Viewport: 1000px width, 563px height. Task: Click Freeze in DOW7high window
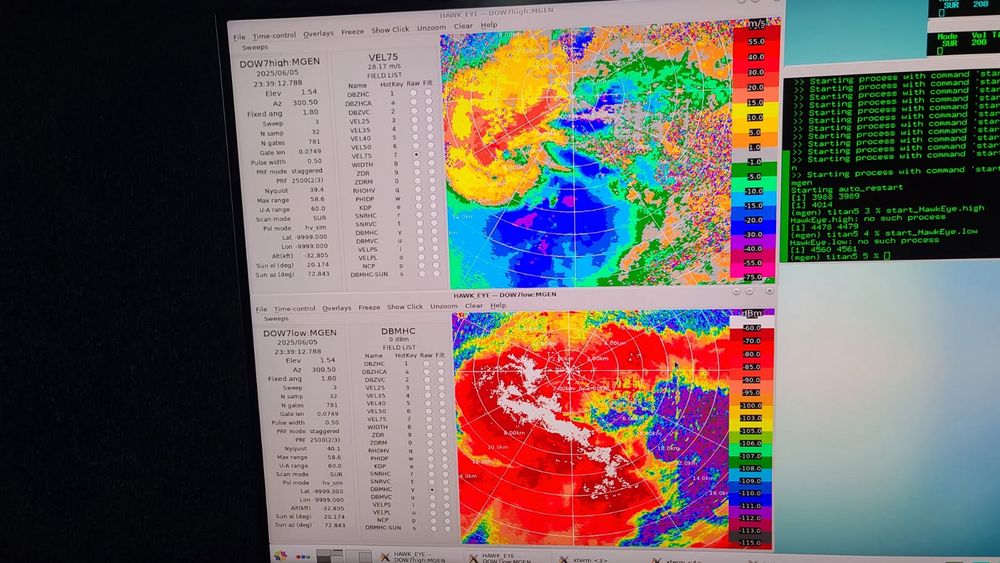pyautogui.click(x=352, y=31)
